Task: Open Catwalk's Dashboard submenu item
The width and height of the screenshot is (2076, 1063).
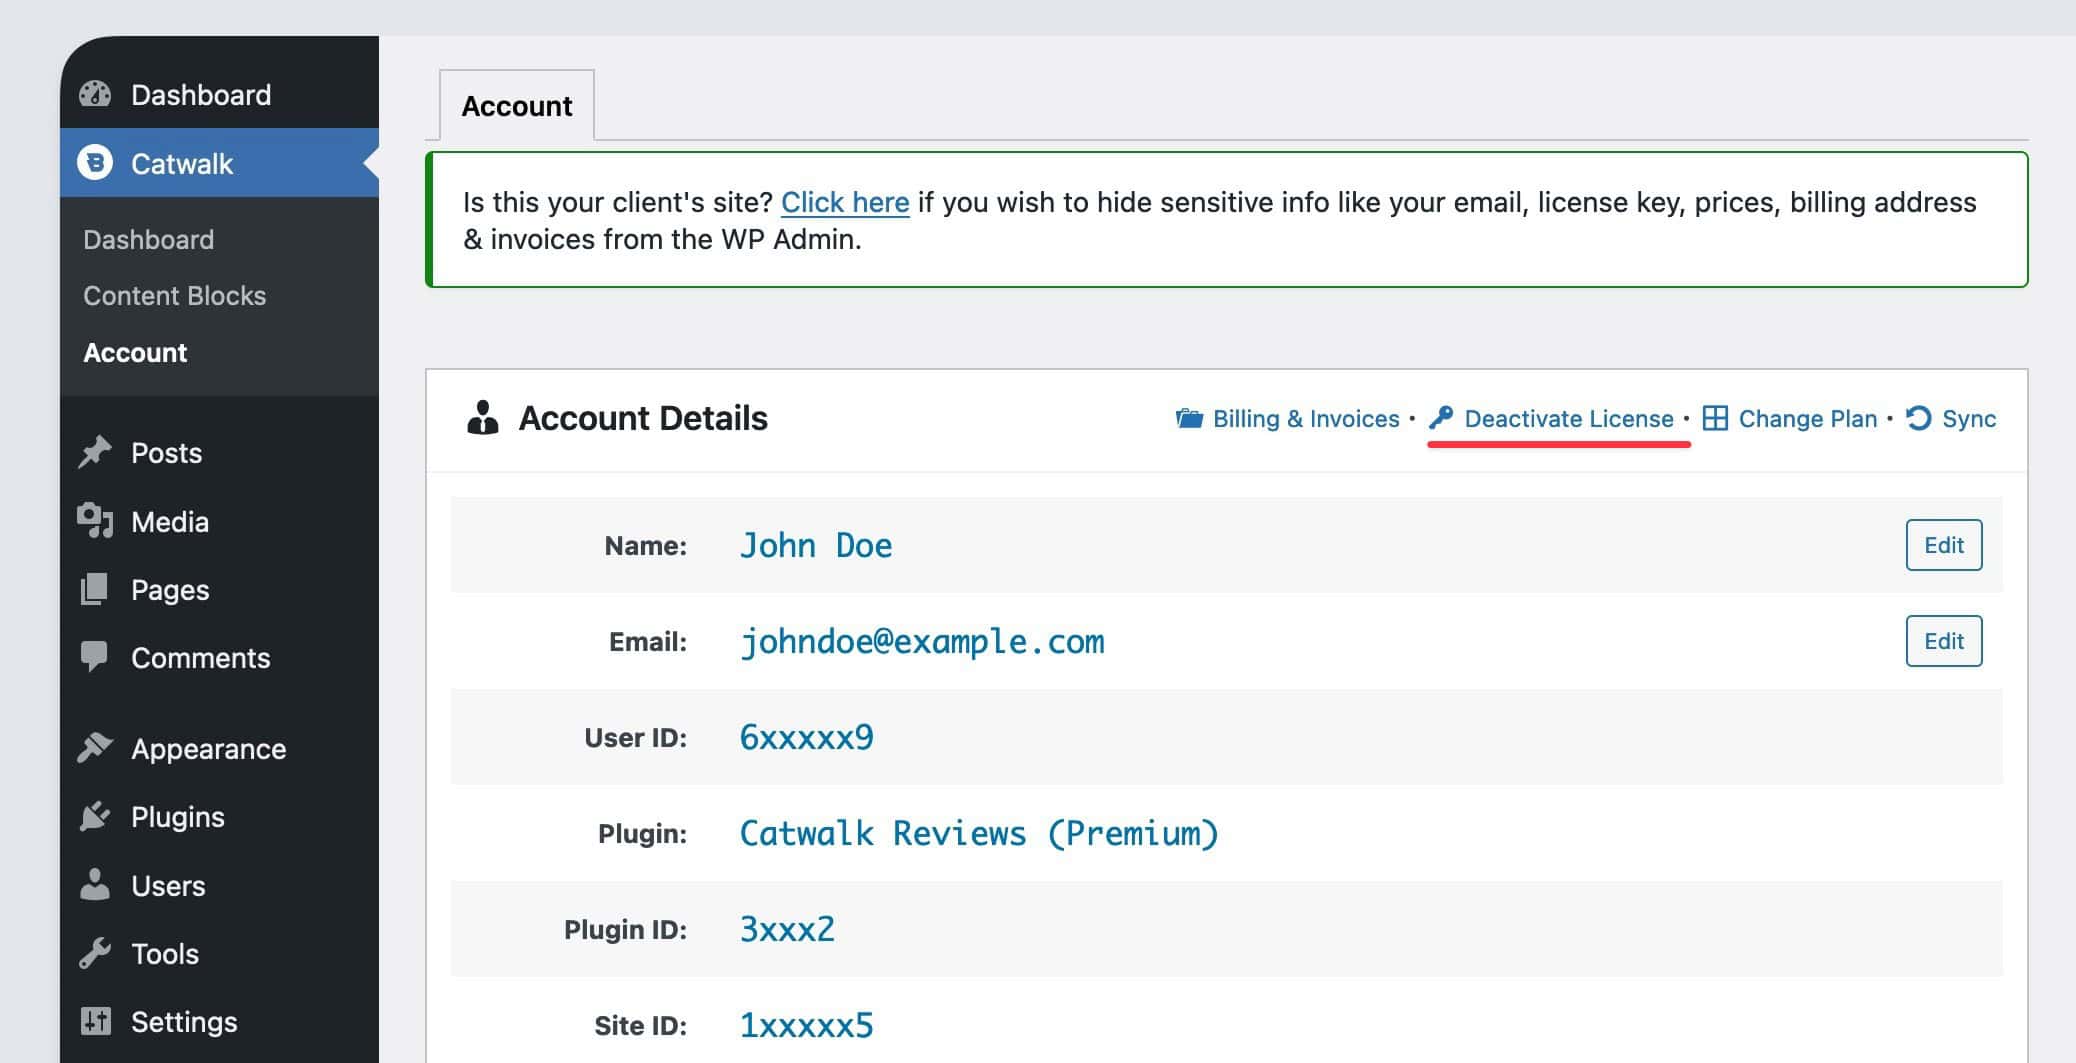Action: (x=148, y=239)
